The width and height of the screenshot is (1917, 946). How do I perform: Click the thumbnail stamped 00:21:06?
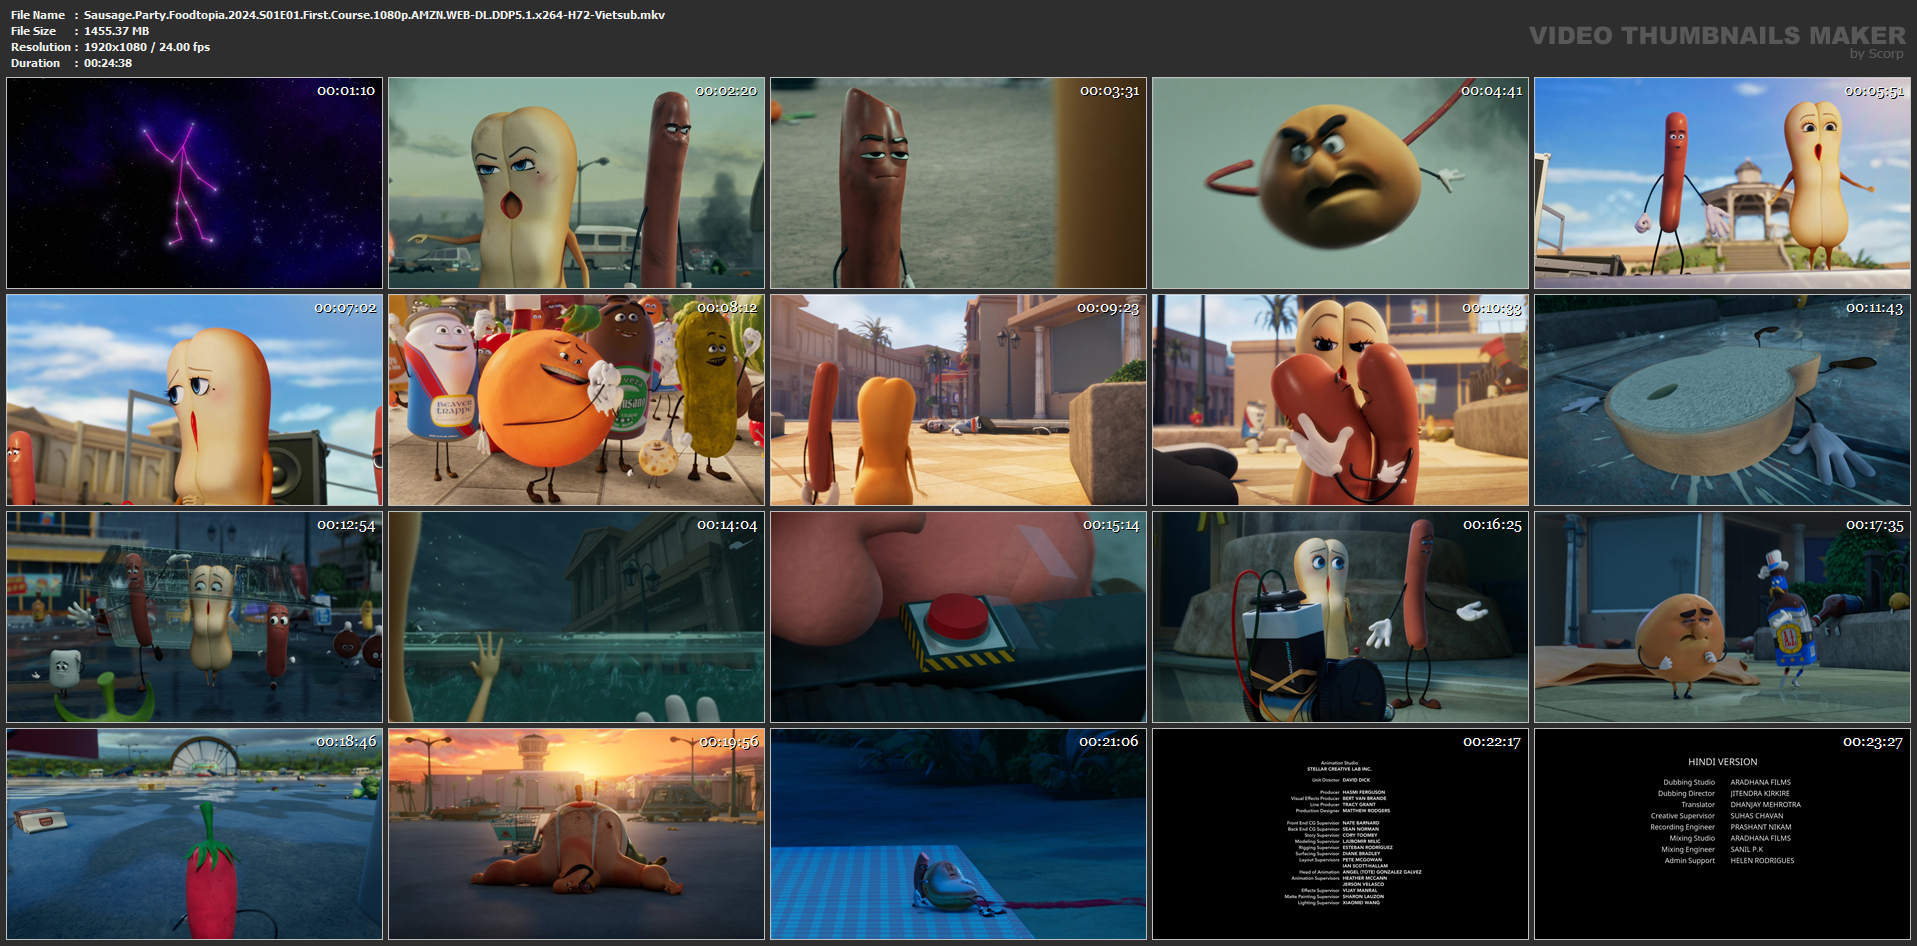tap(958, 834)
